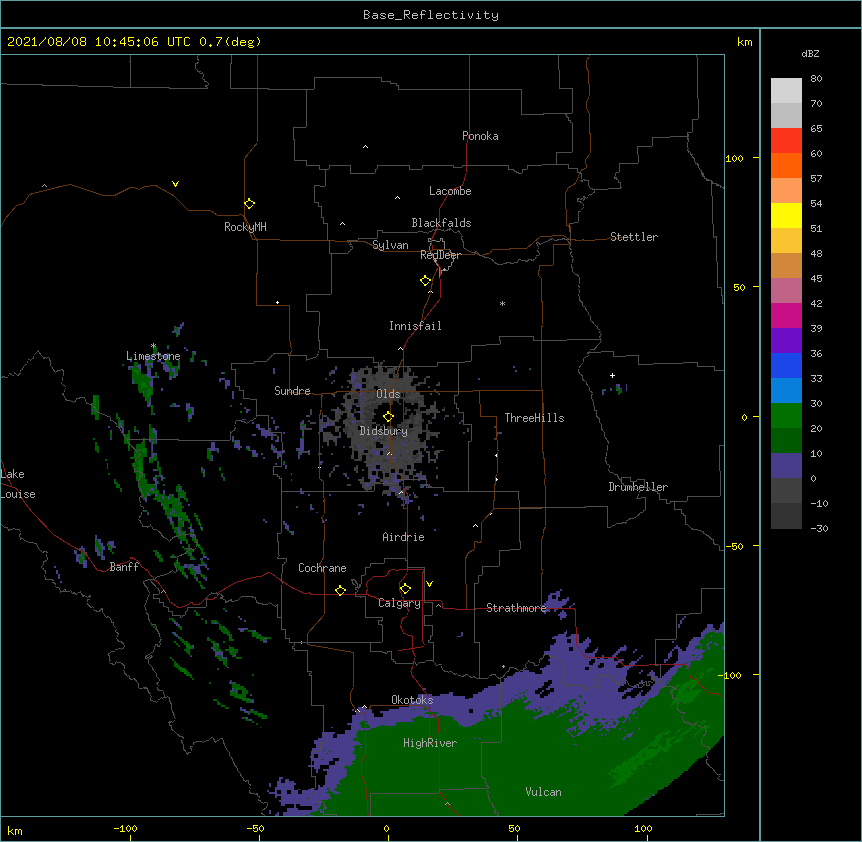Click the Limestone label on the map
The height and width of the screenshot is (842, 862).
(153, 356)
